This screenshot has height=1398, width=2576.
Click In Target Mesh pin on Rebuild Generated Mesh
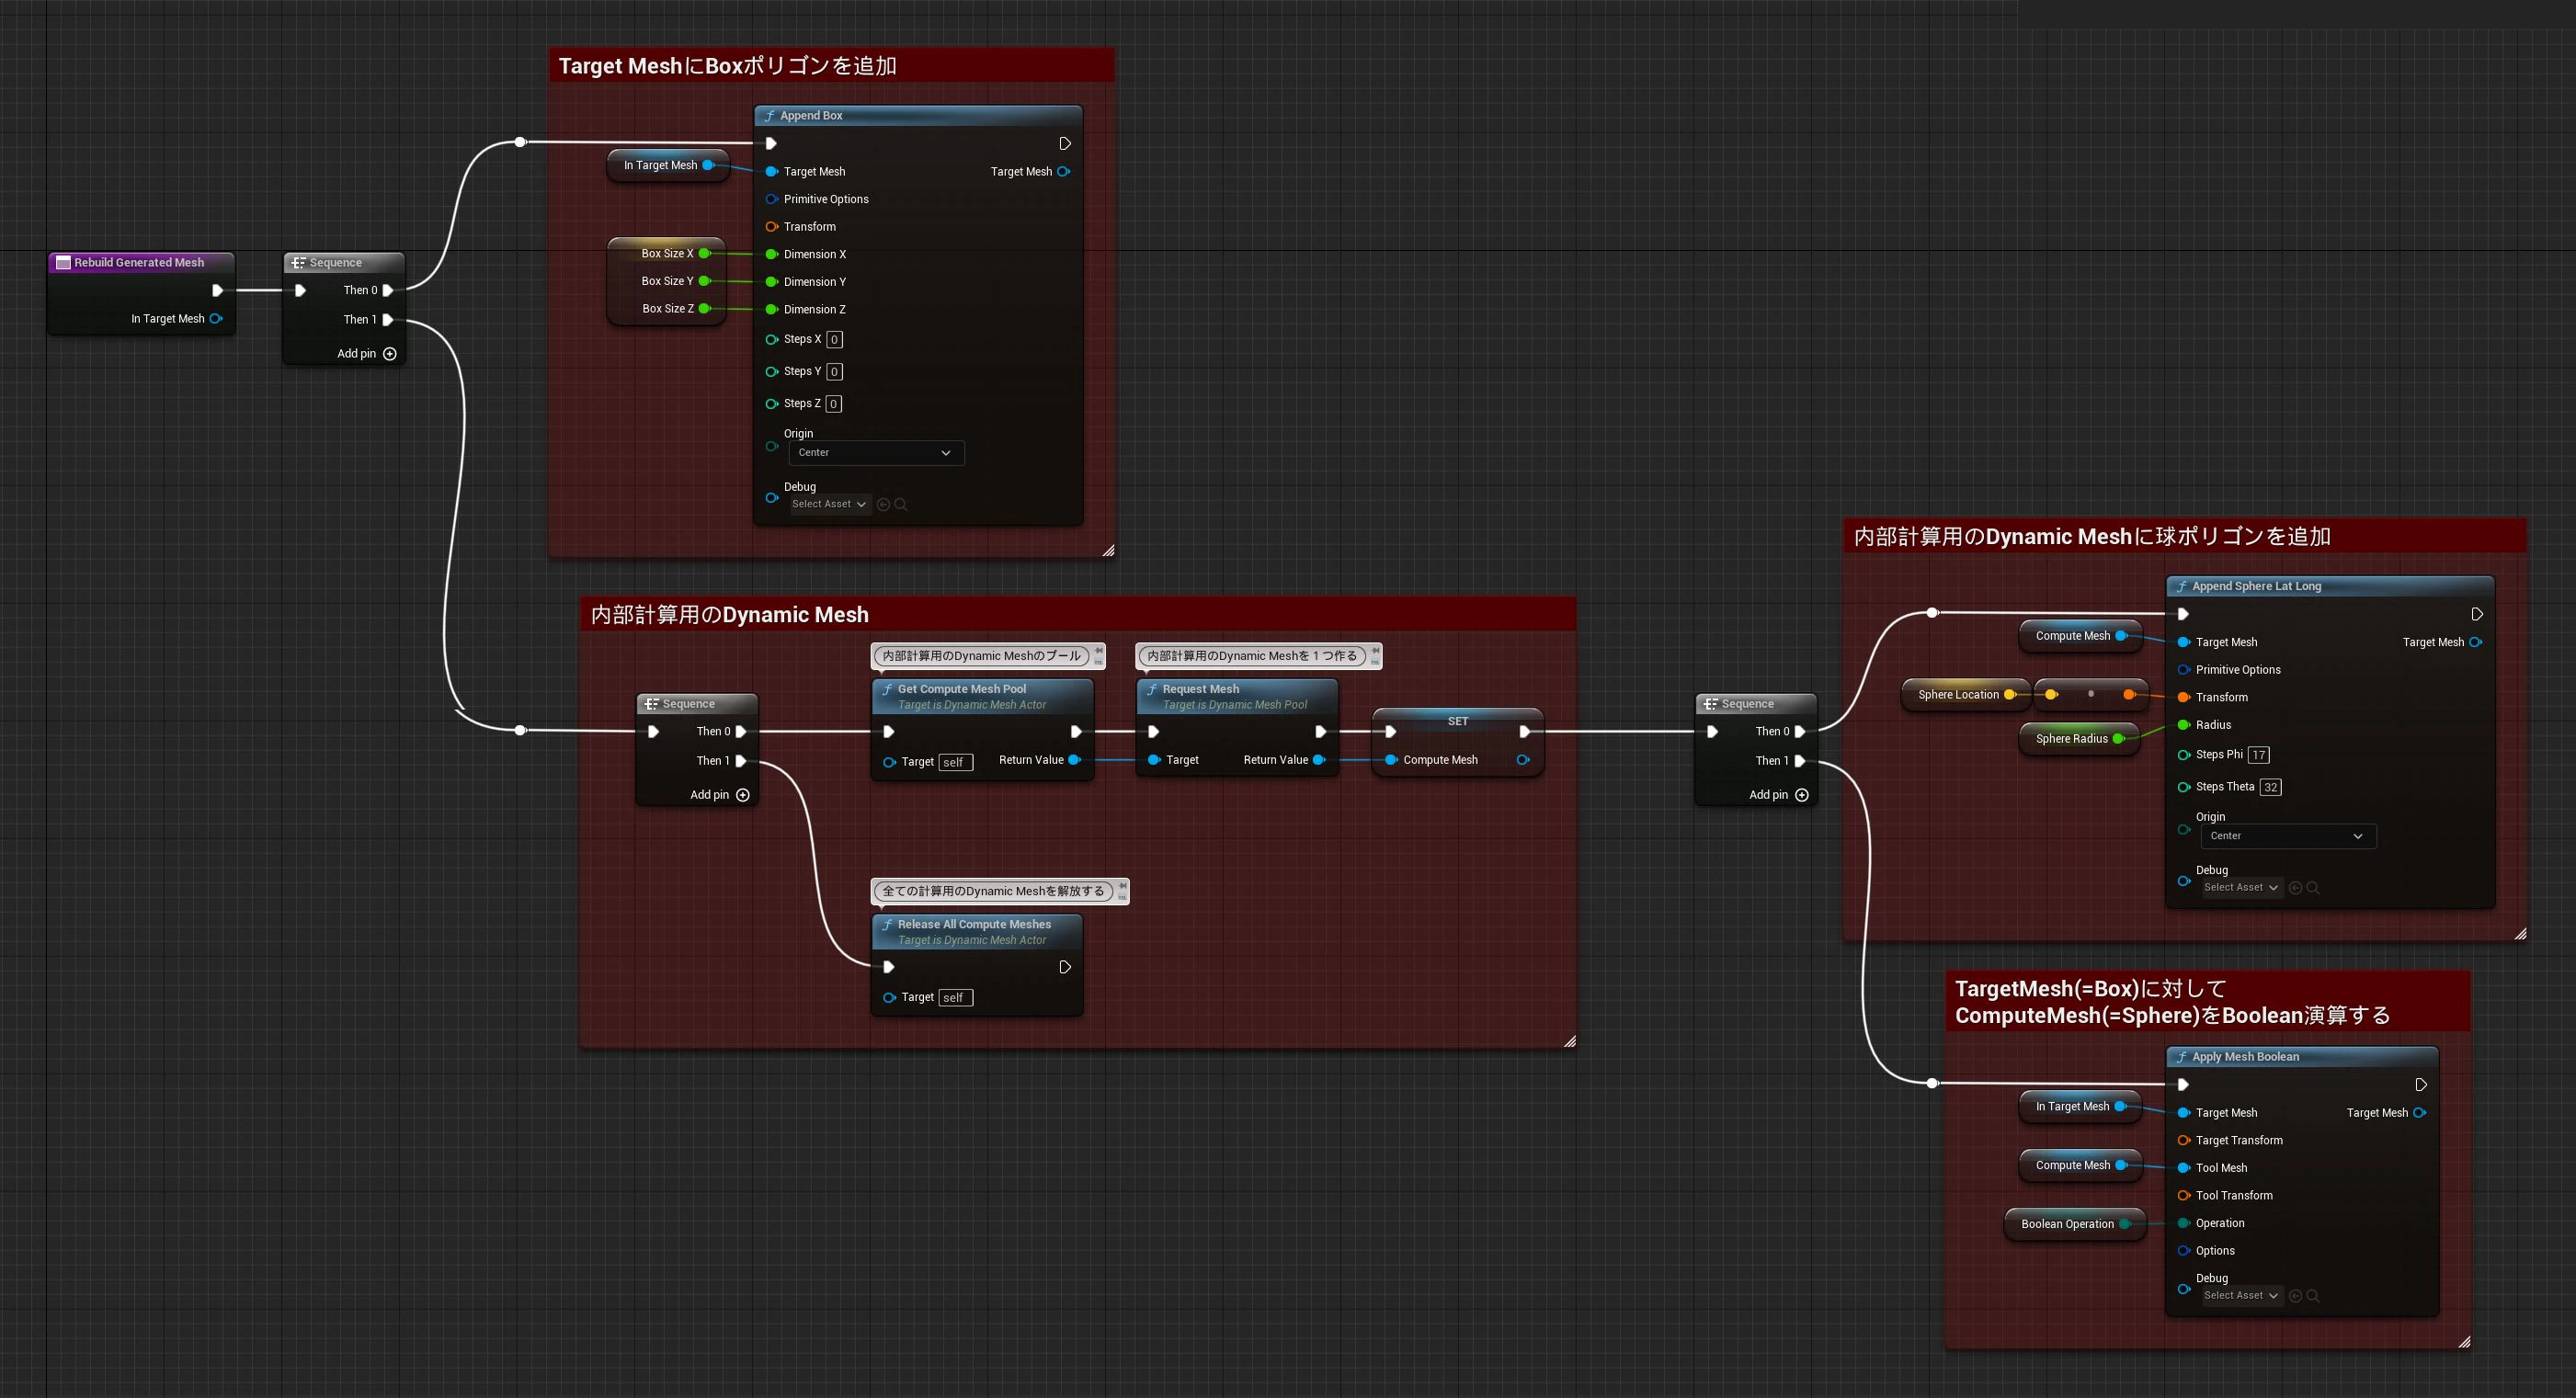point(216,319)
